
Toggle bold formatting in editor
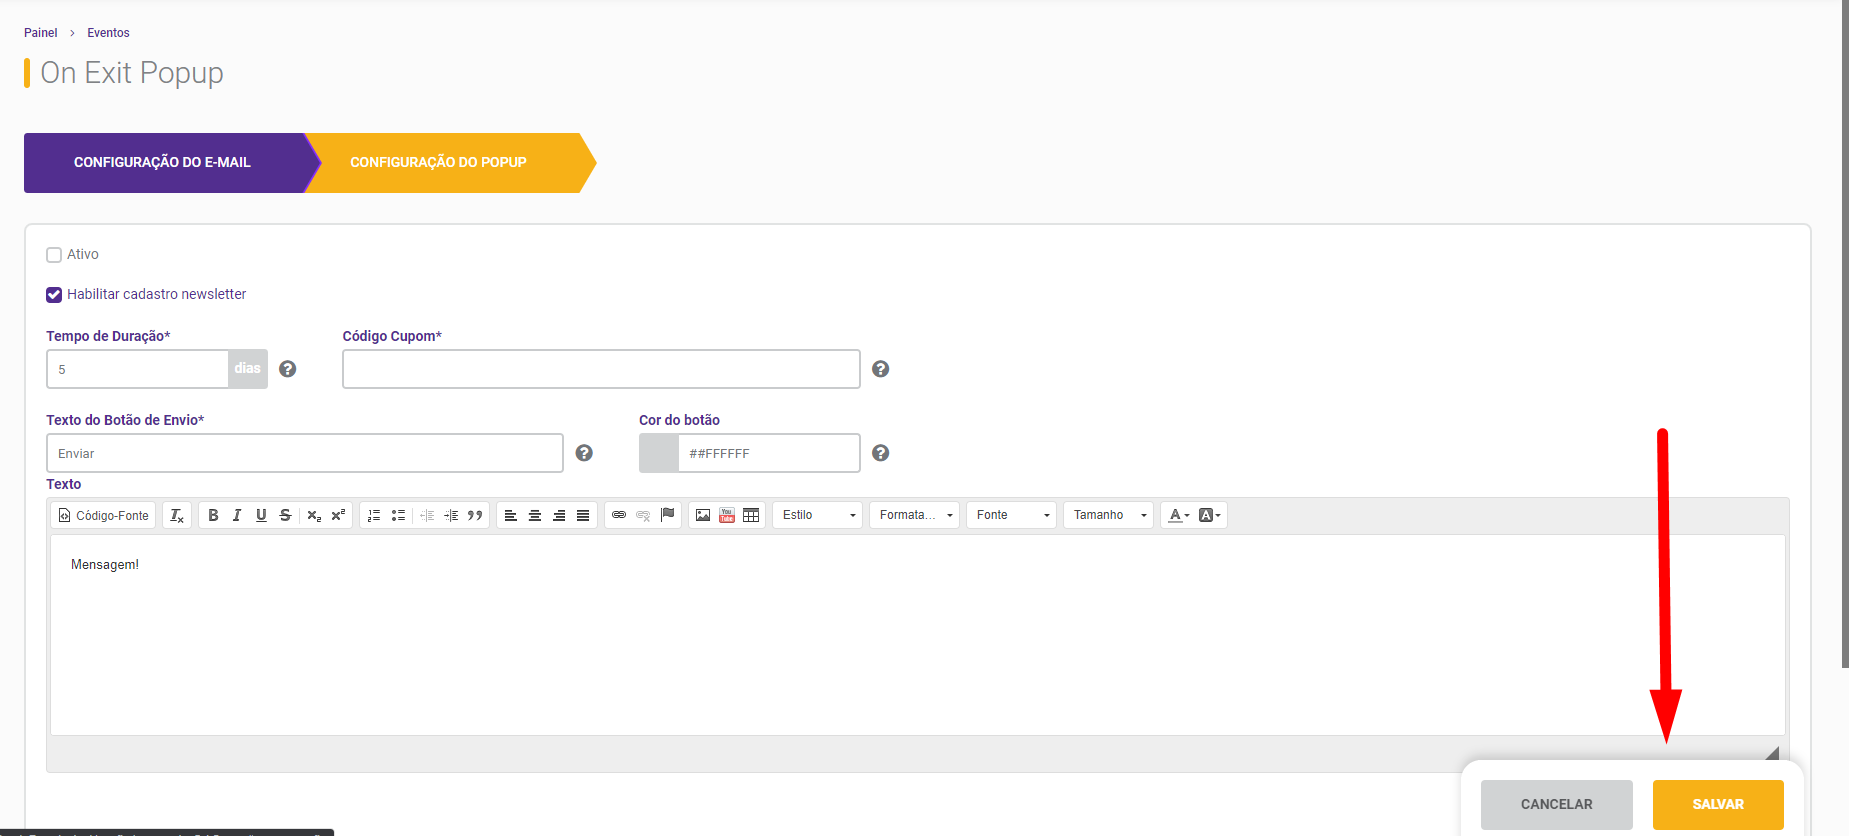[x=213, y=515]
